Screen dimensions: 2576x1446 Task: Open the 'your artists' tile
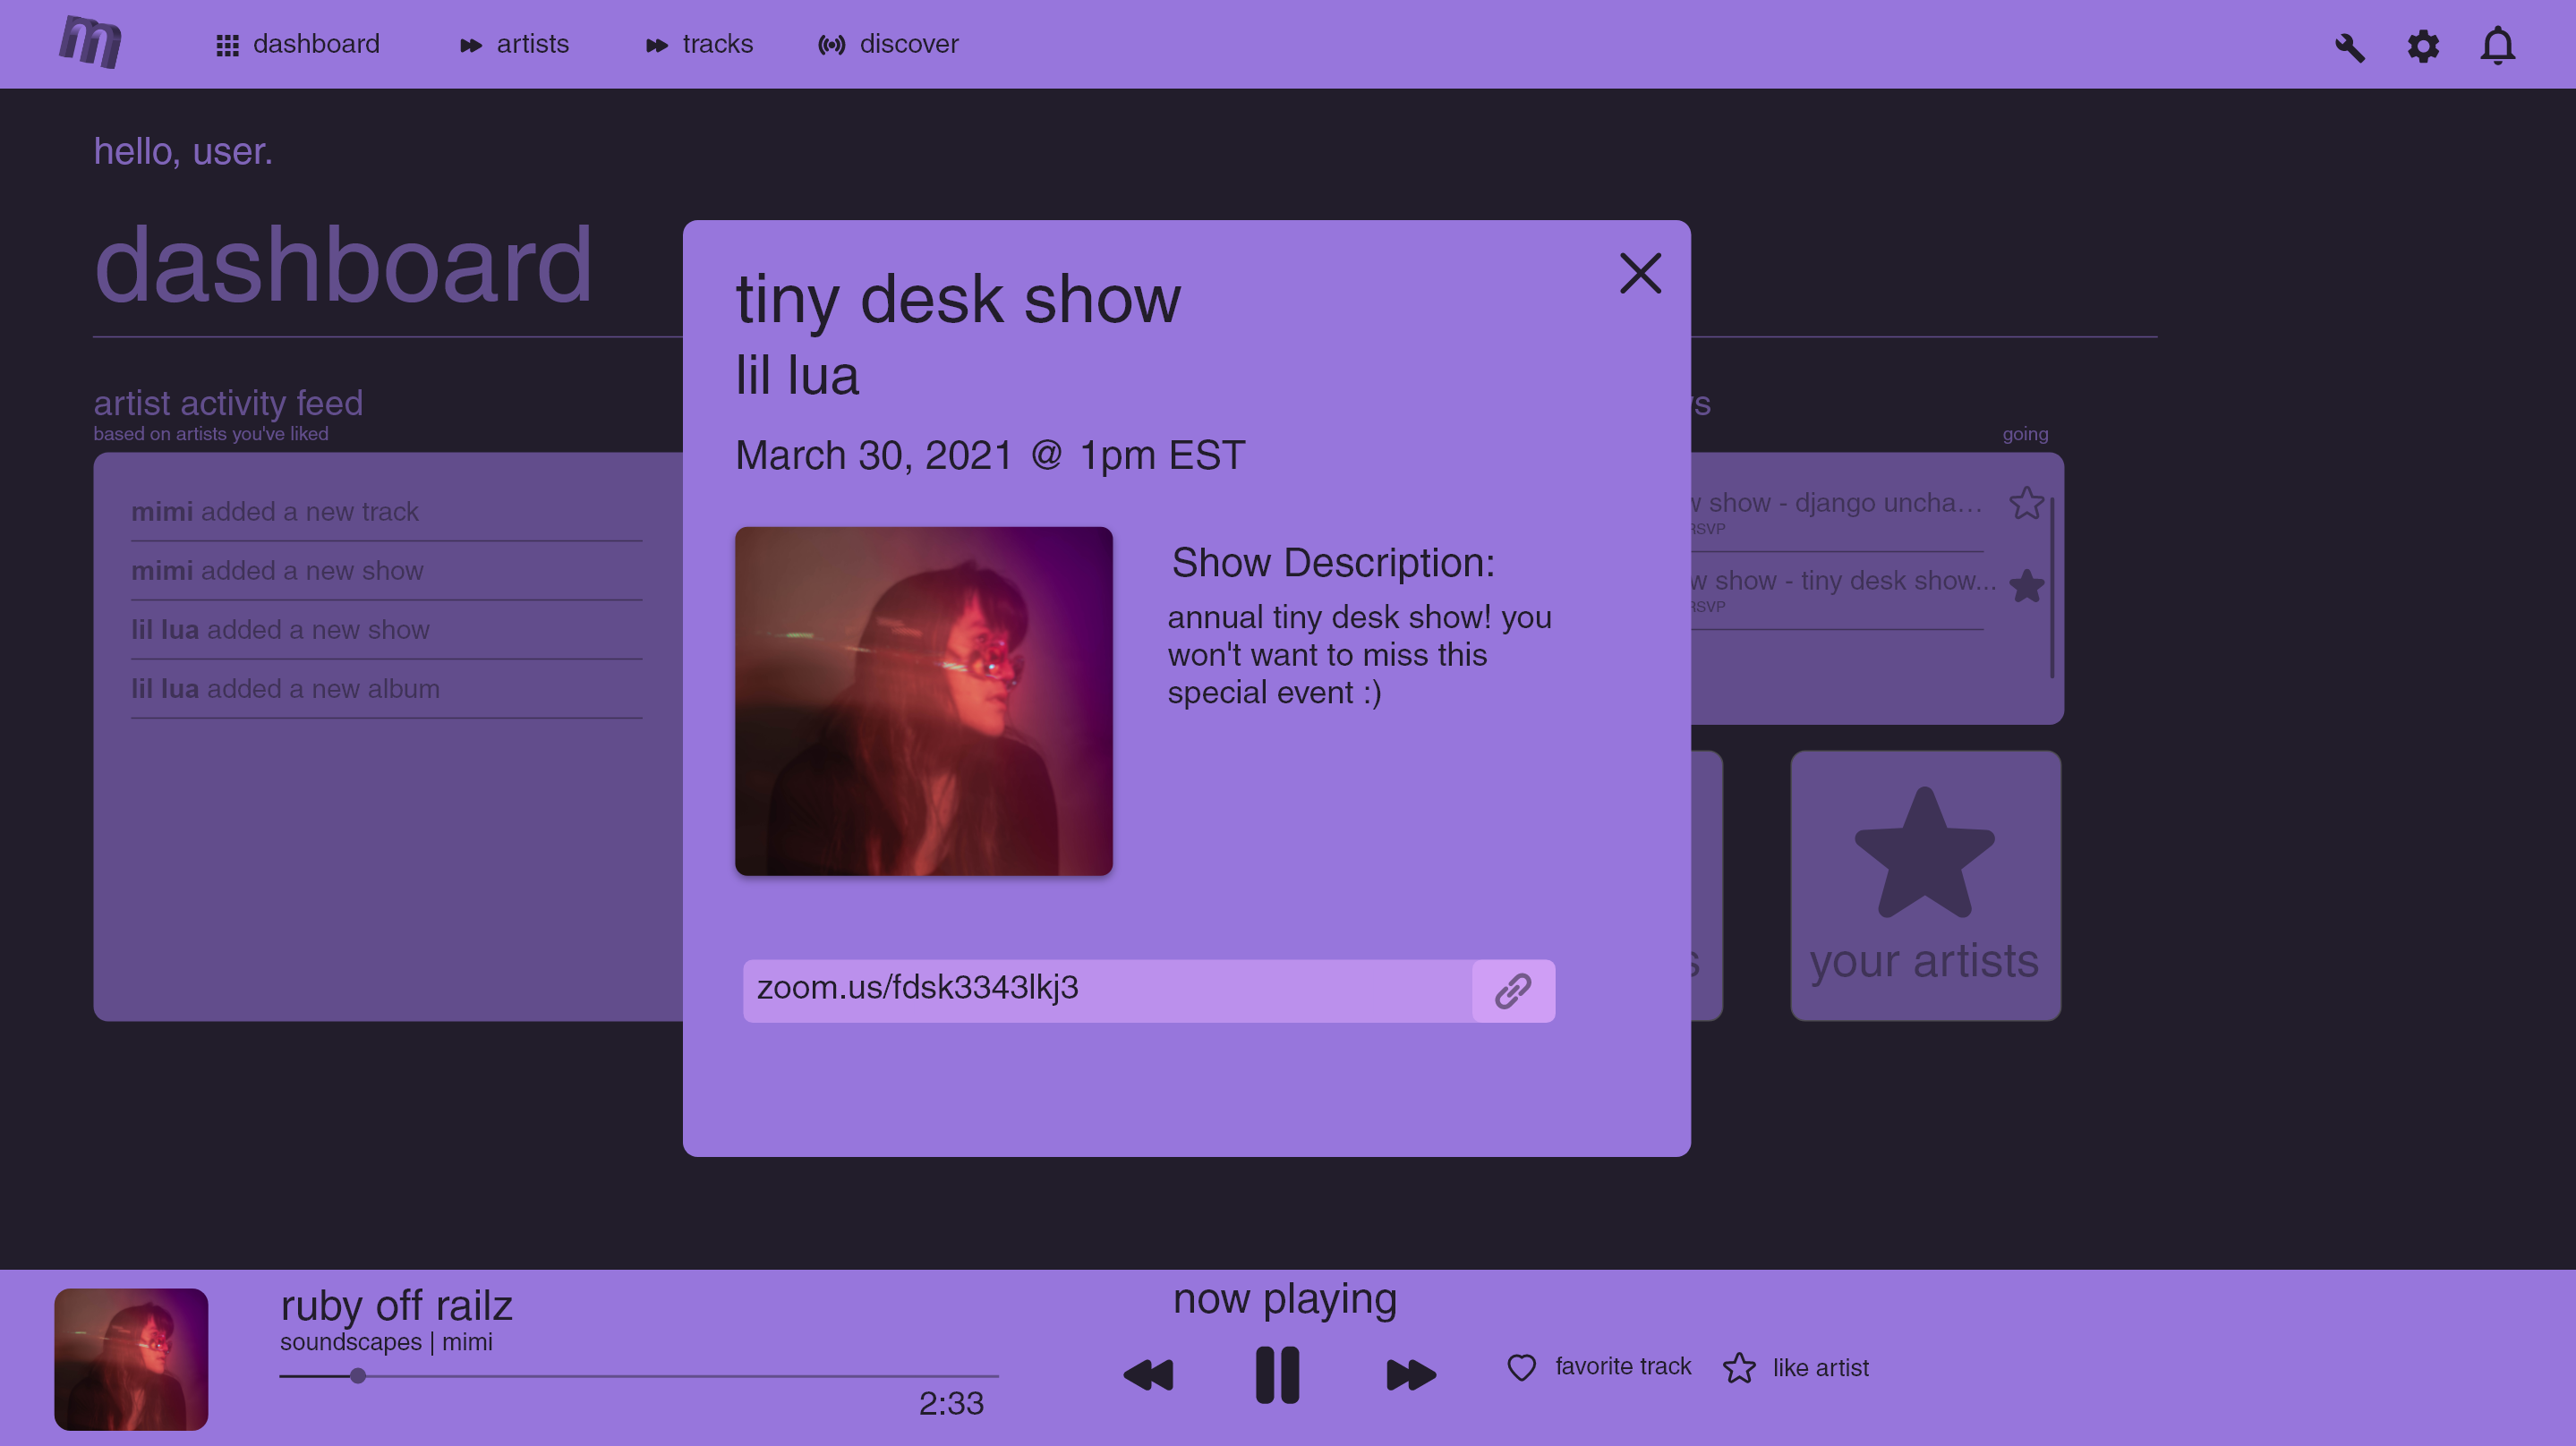click(x=1925, y=886)
